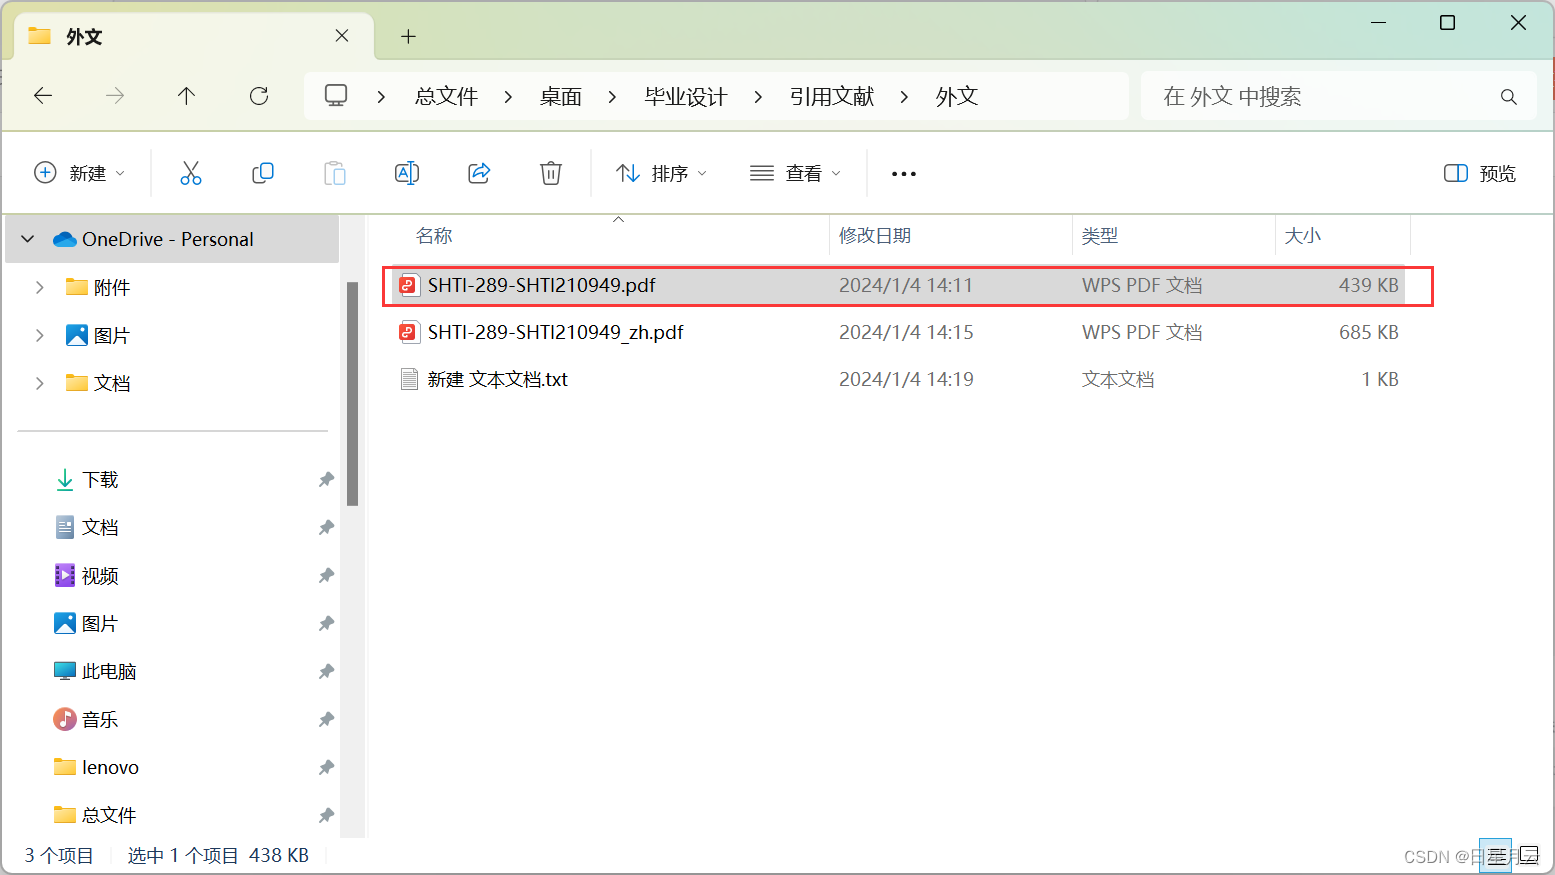Click 685 KB size cell
The image size is (1555, 875).
1369,332
